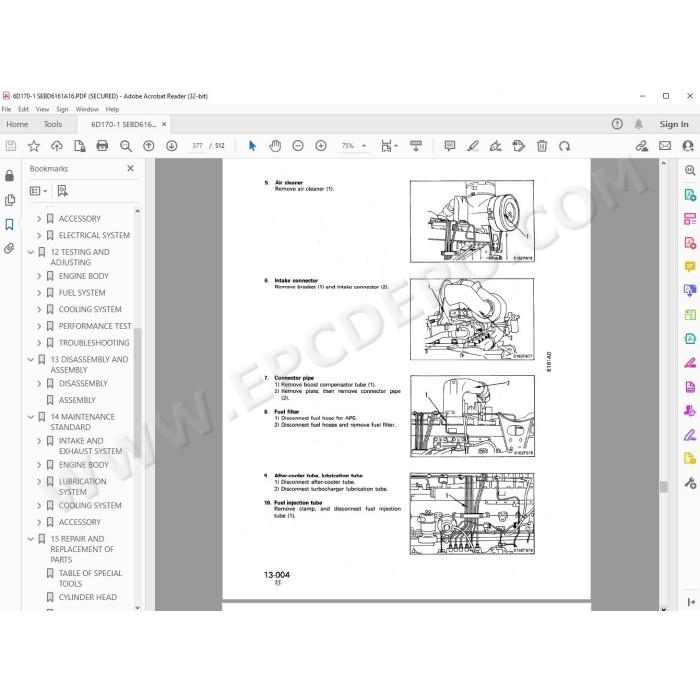Add a new bookmark with the bookmark icon

pos(62,191)
